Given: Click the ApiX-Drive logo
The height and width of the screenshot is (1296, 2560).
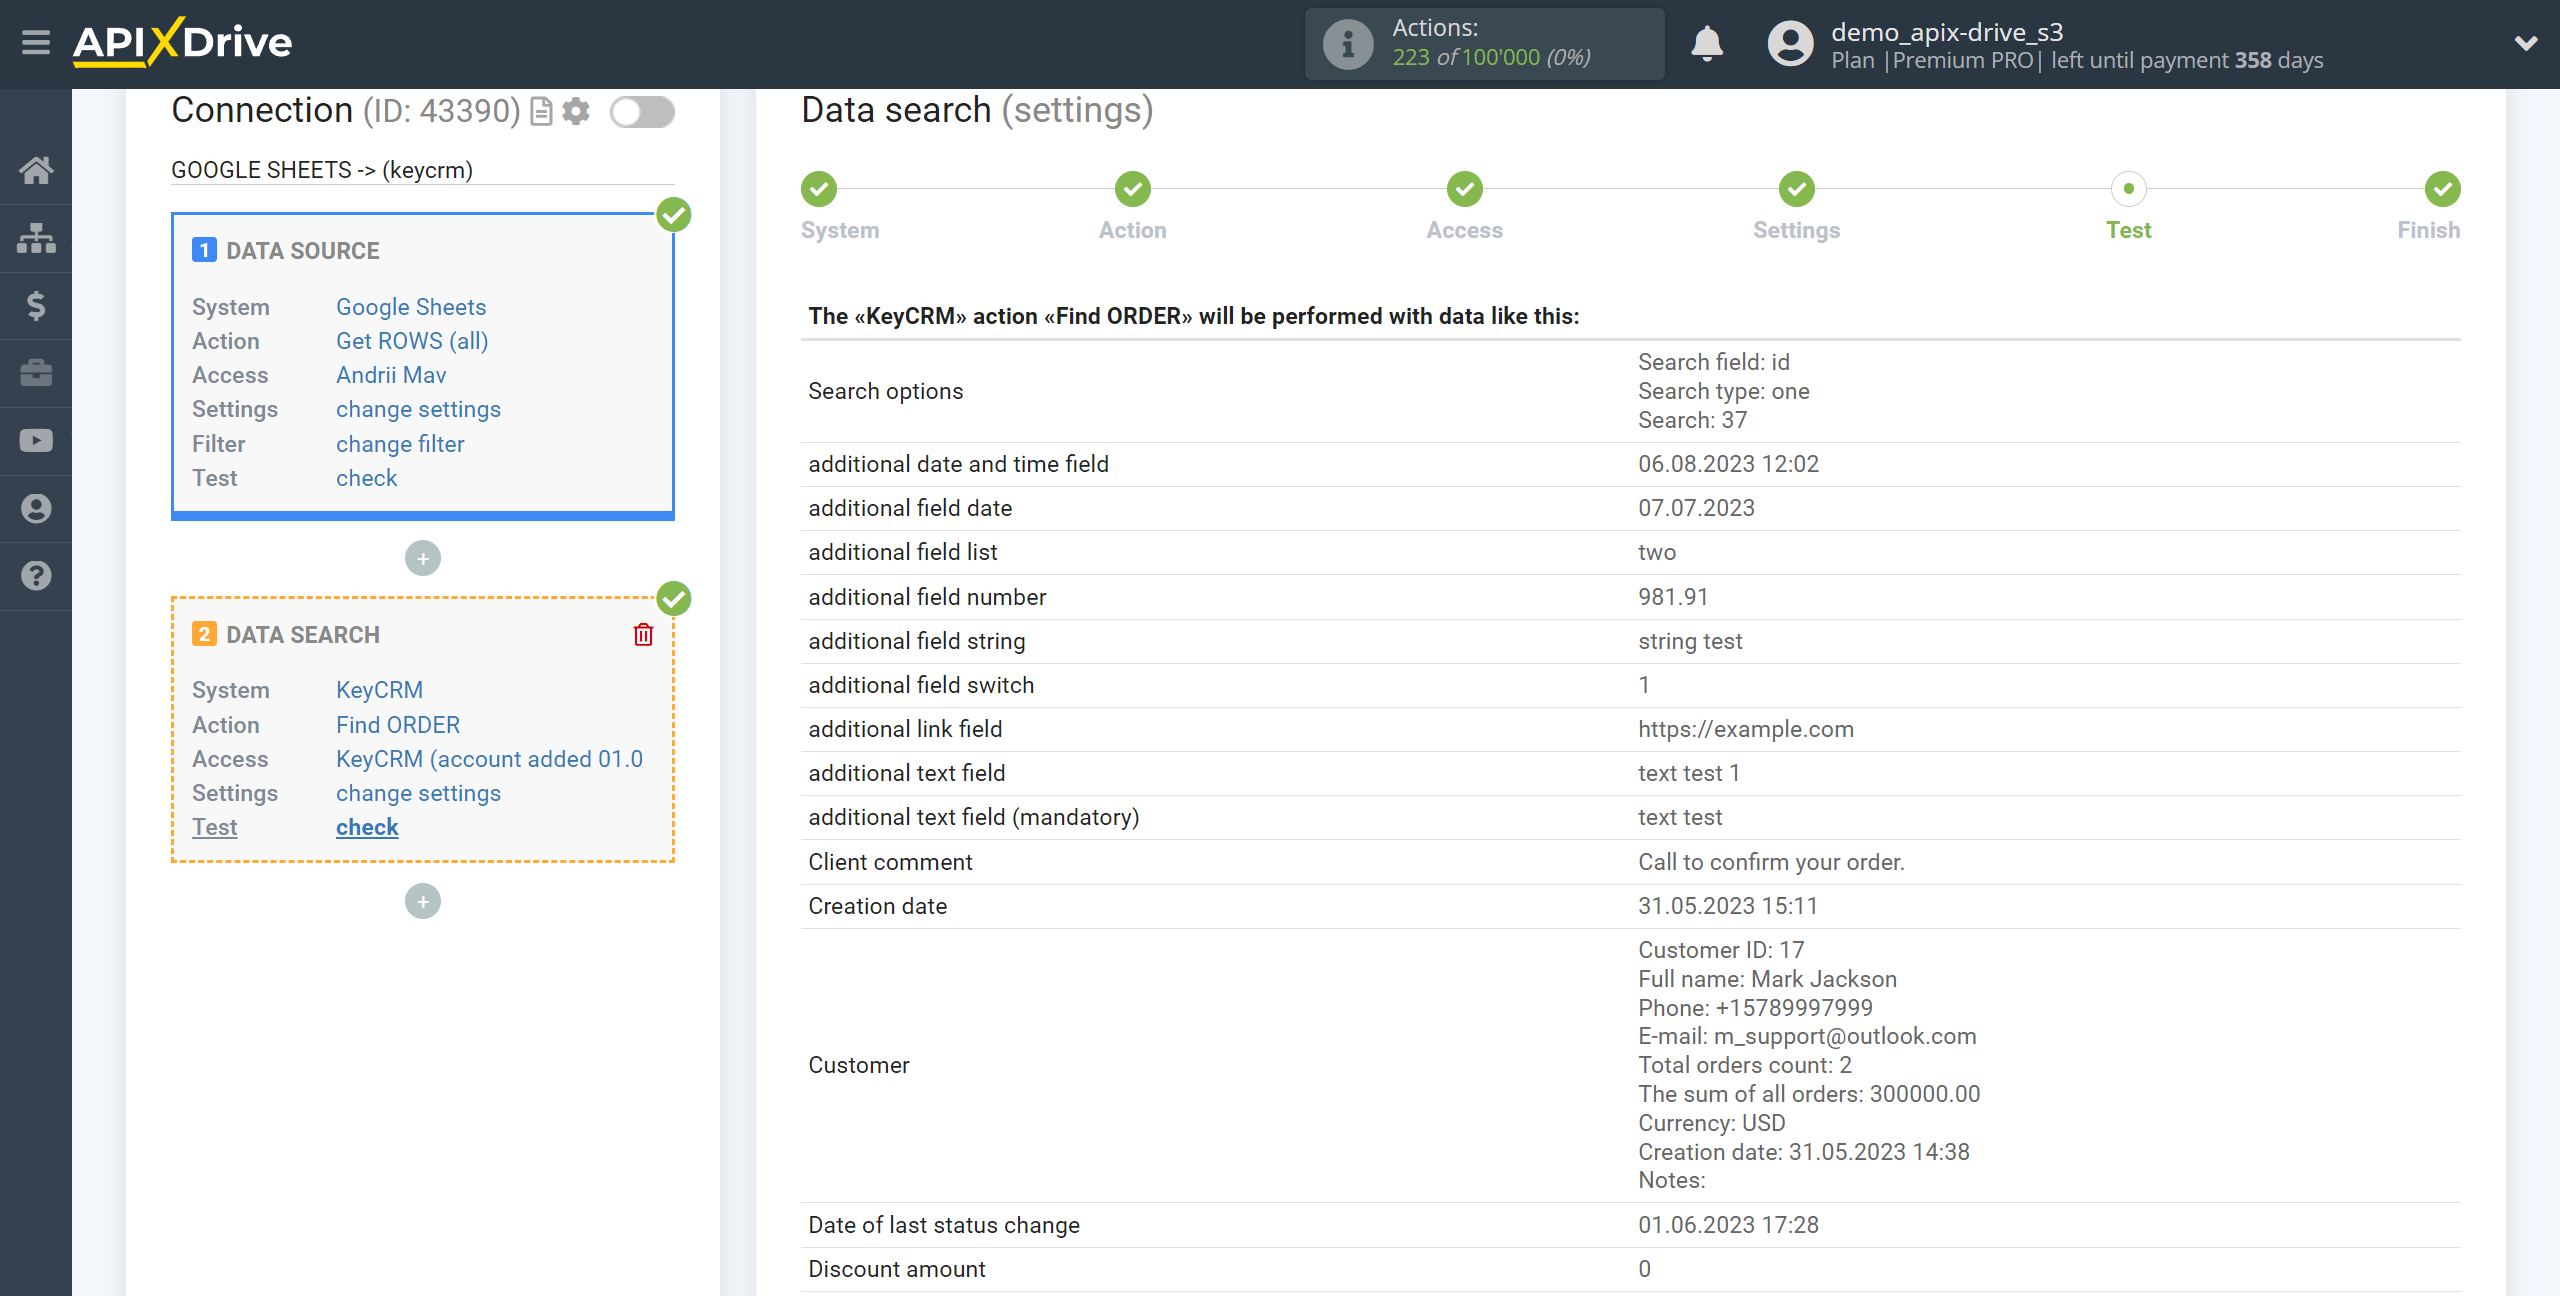Looking at the screenshot, I should [183, 42].
